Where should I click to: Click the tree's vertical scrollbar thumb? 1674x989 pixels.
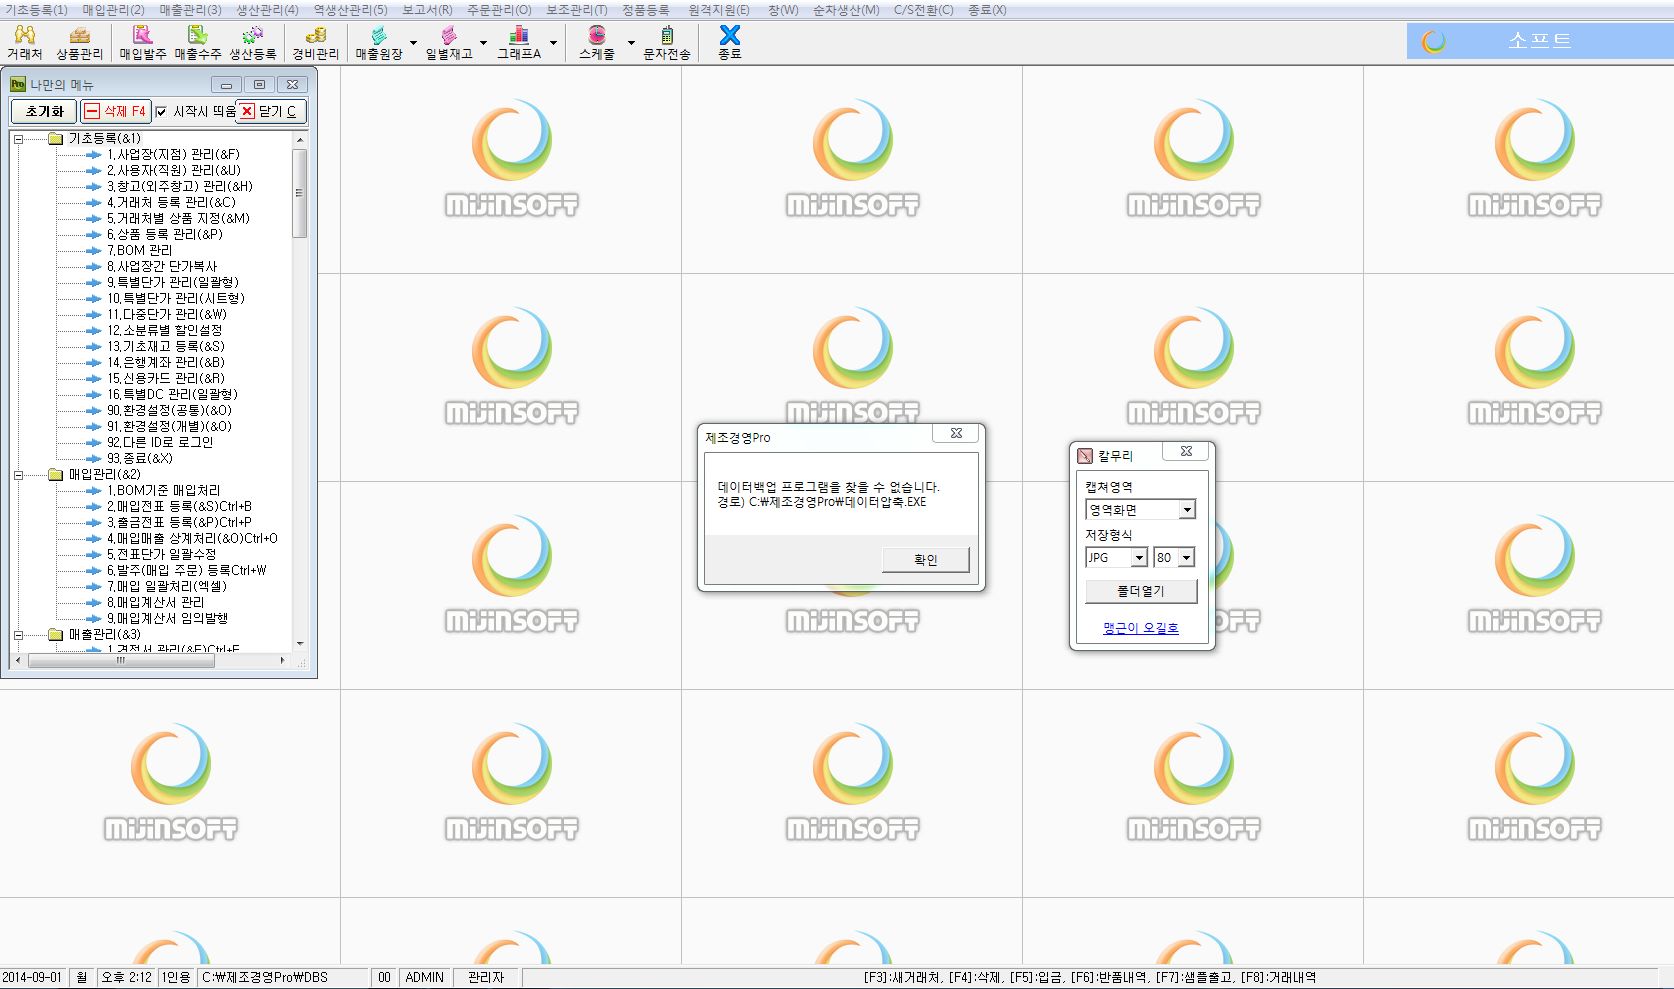(x=299, y=193)
